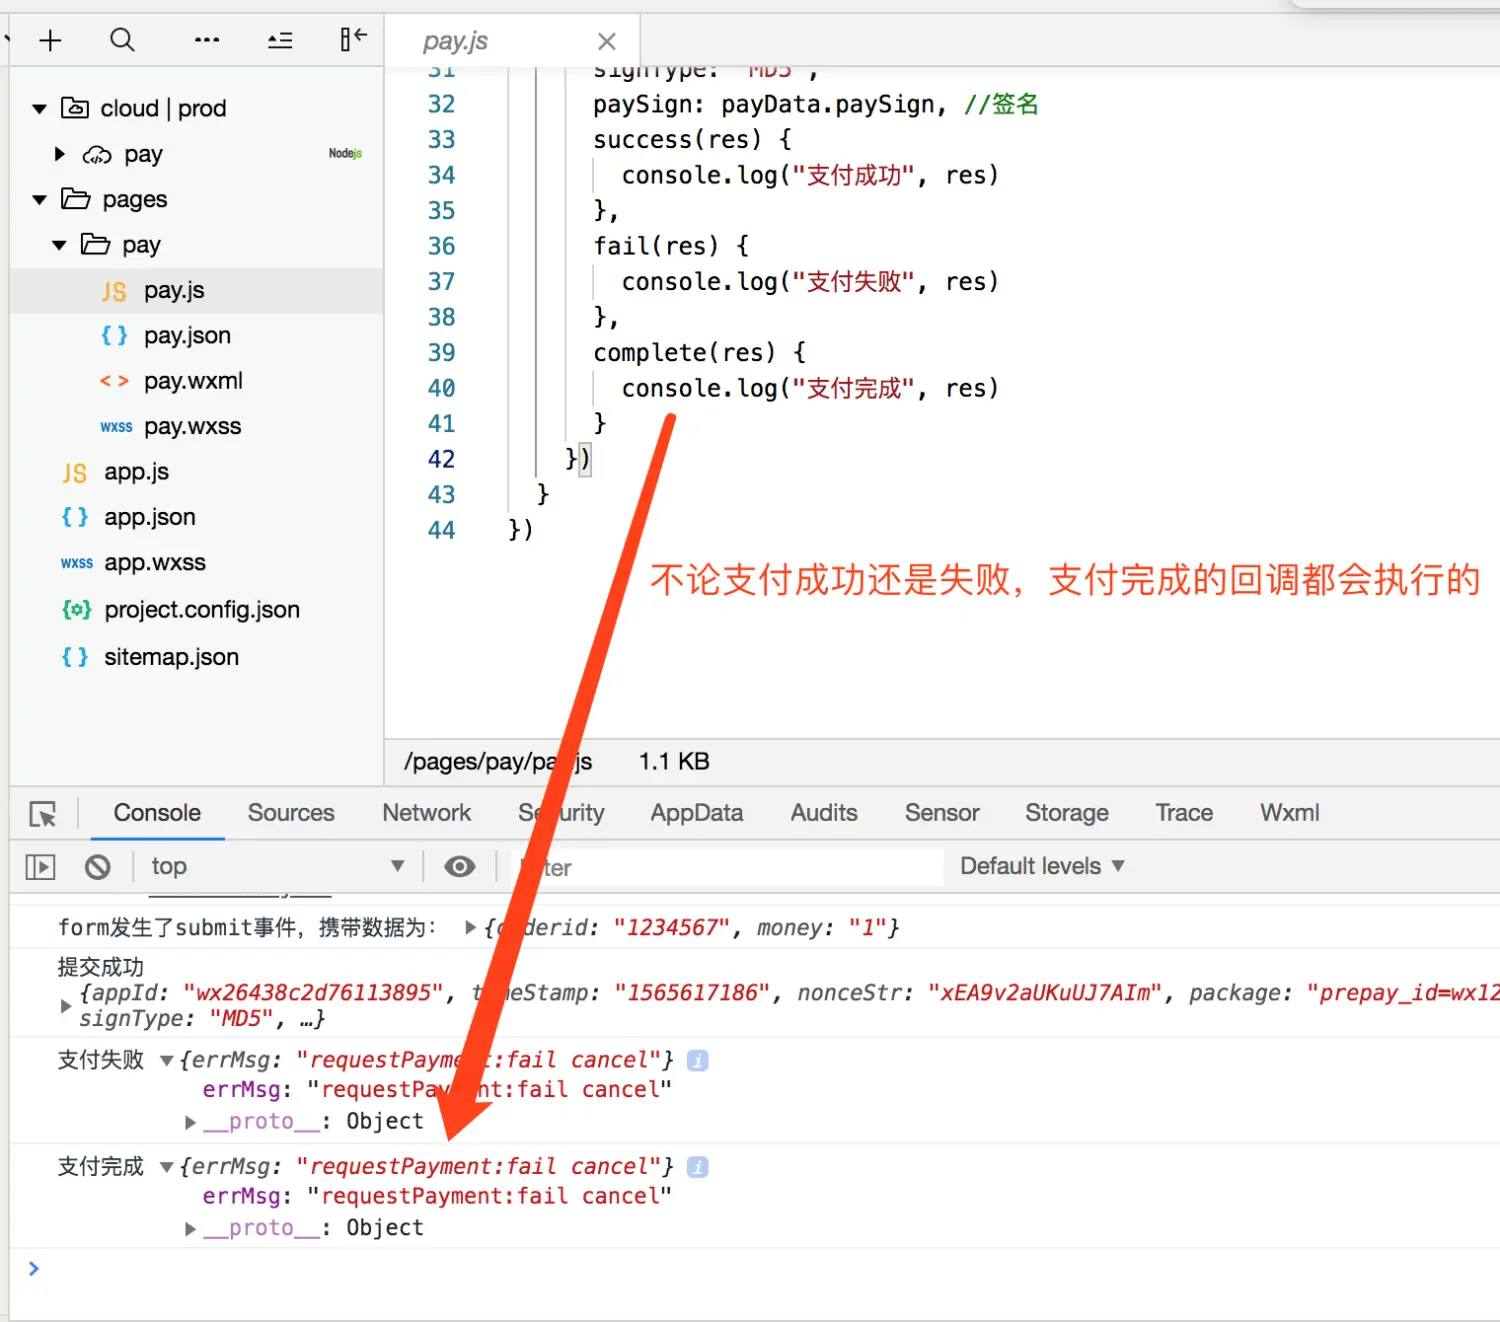Open the Sensor tab
This screenshot has width=1500, height=1322.
point(942,813)
